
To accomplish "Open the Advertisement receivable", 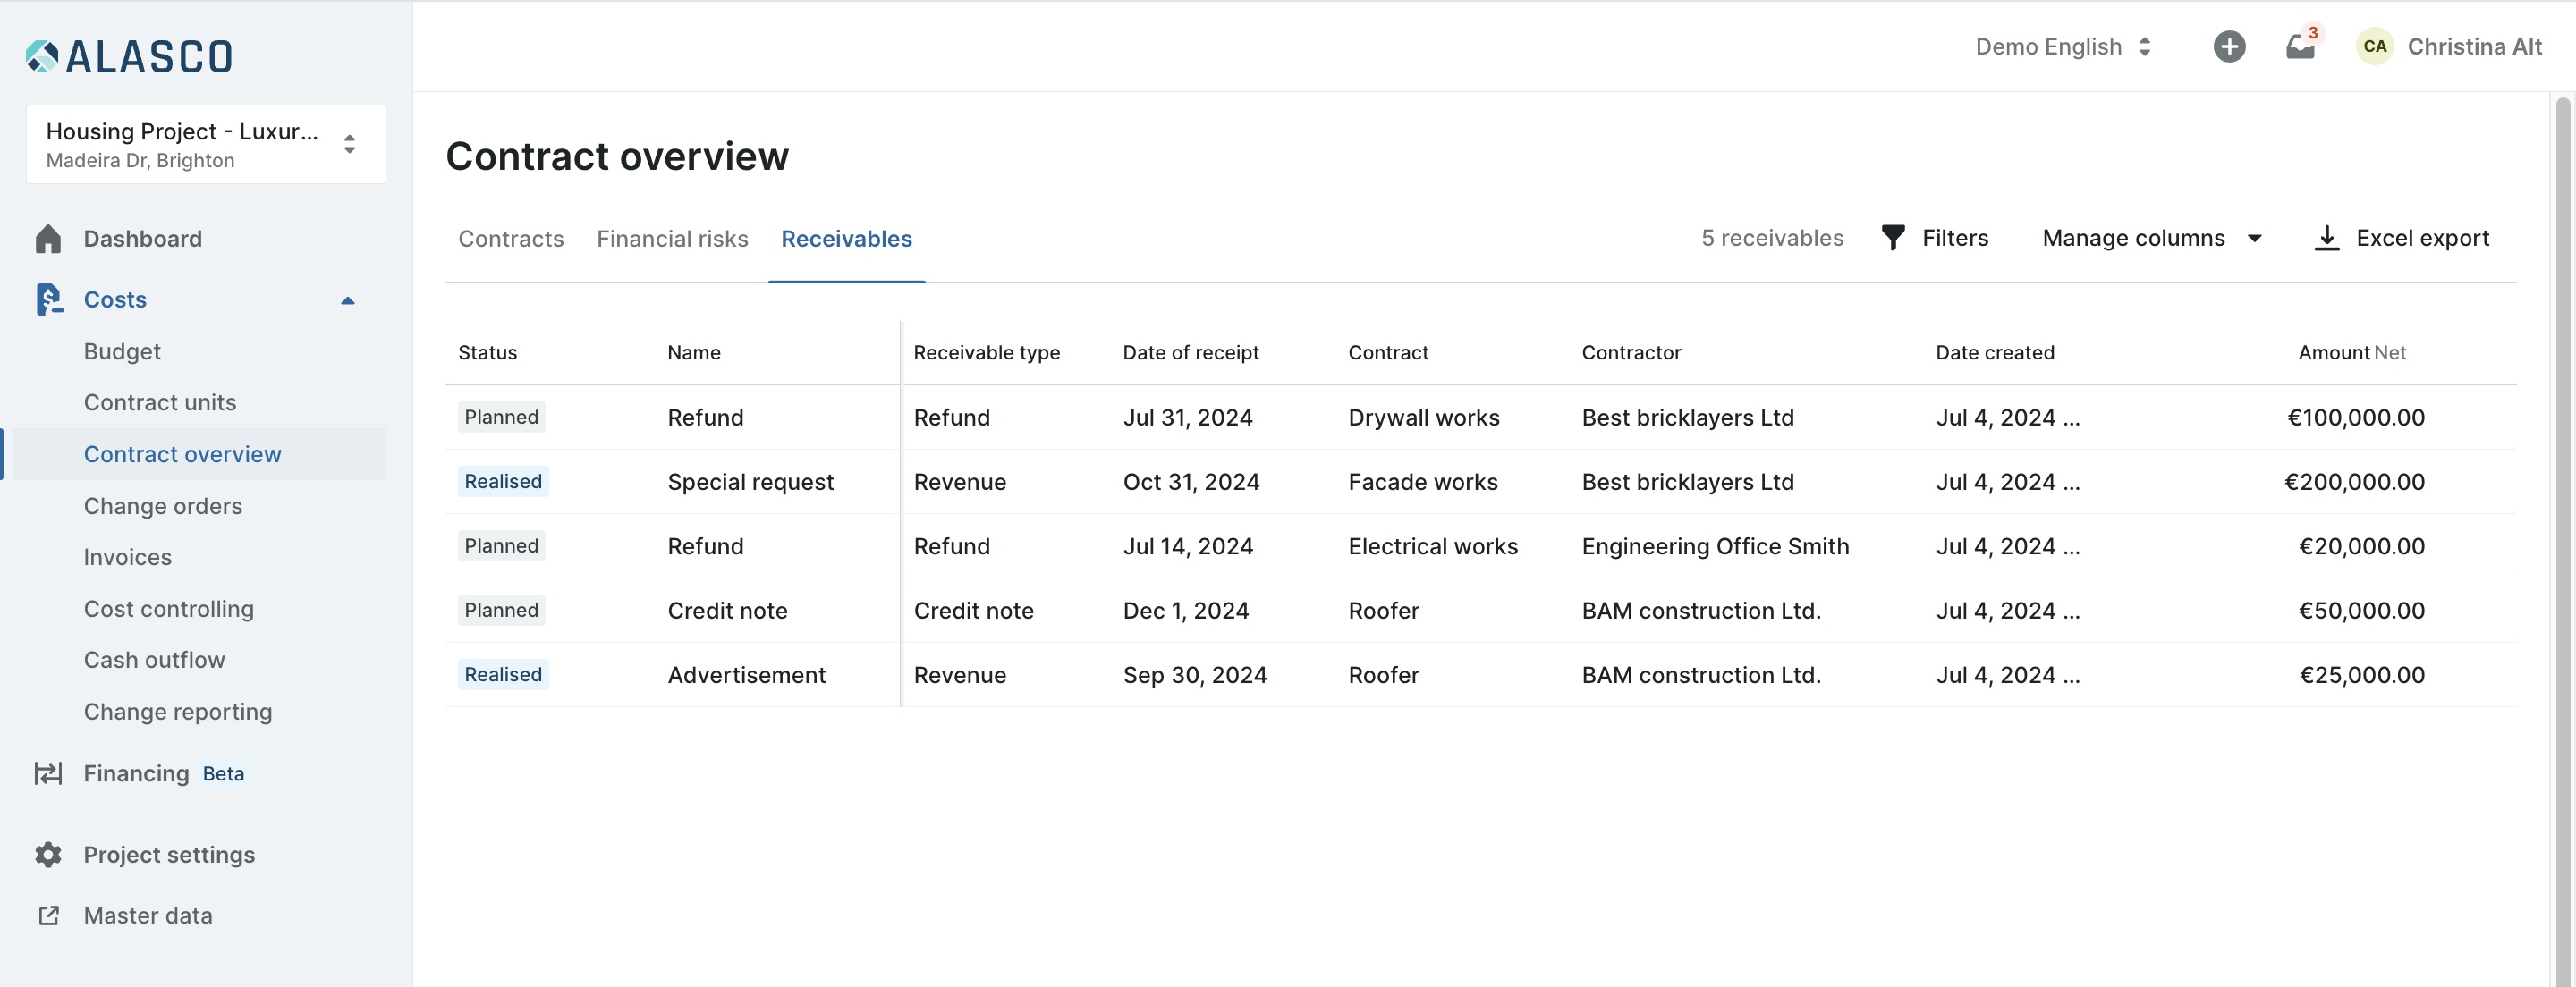I will pos(747,675).
